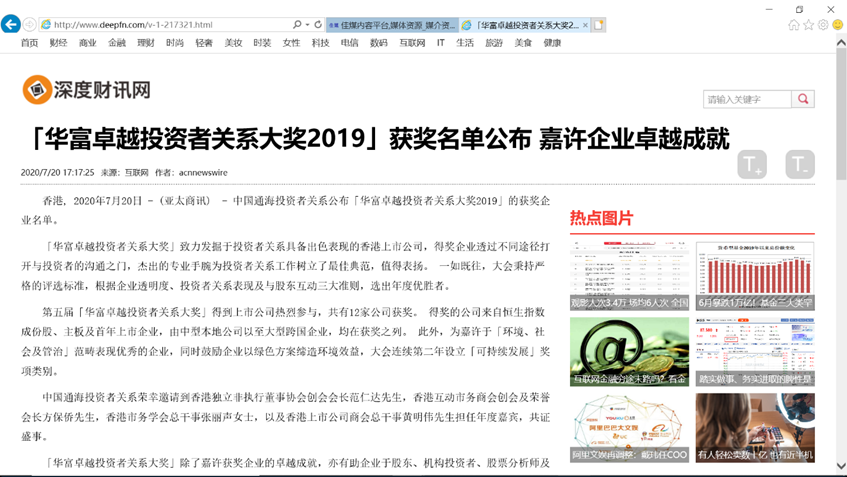Image resolution: width=847 pixels, height=477 pixels.
Task: Open favorites star icon
Action: click(808, 25)
